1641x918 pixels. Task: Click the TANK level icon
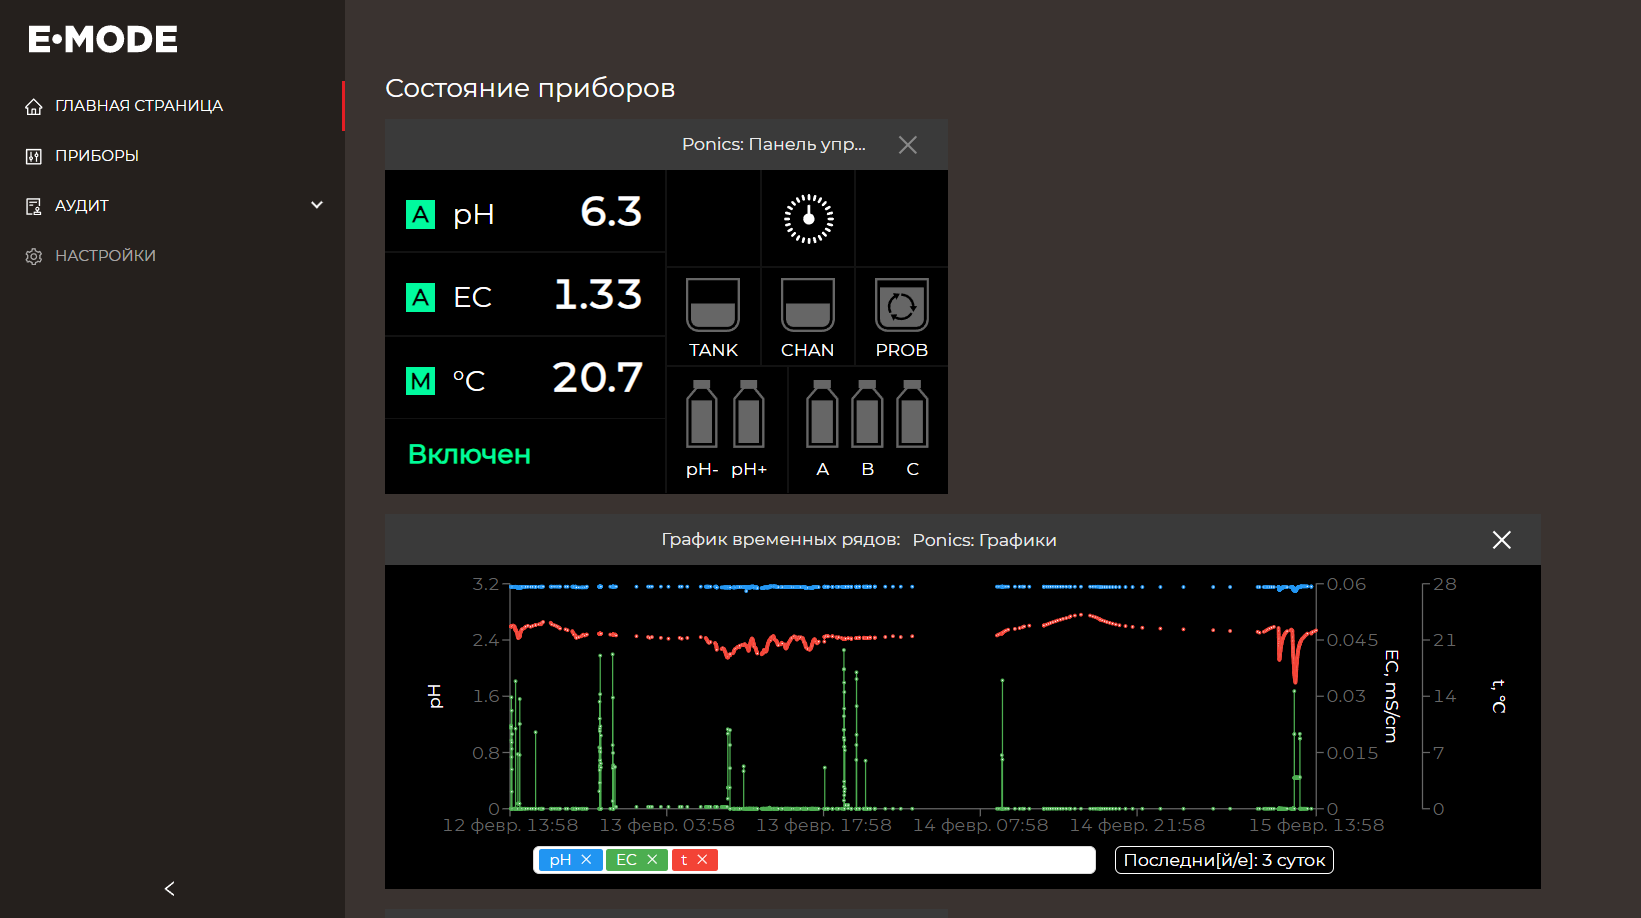pyautogui.click(x=713, y=306)
